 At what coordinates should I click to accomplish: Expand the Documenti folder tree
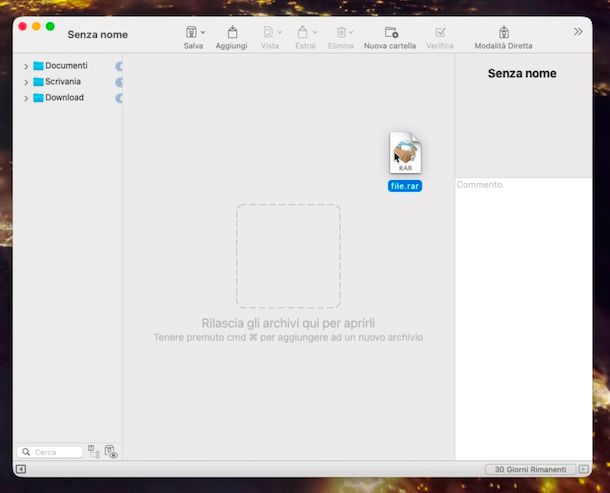click(x=26, y=66)
